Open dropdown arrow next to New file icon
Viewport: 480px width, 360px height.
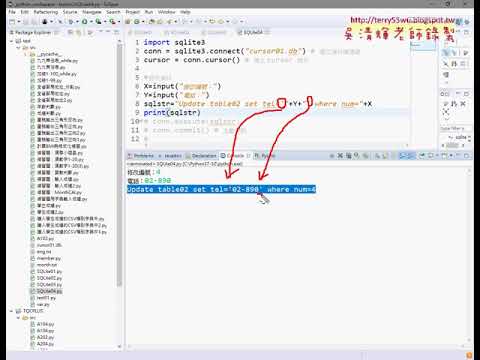(x=19, y=22)
